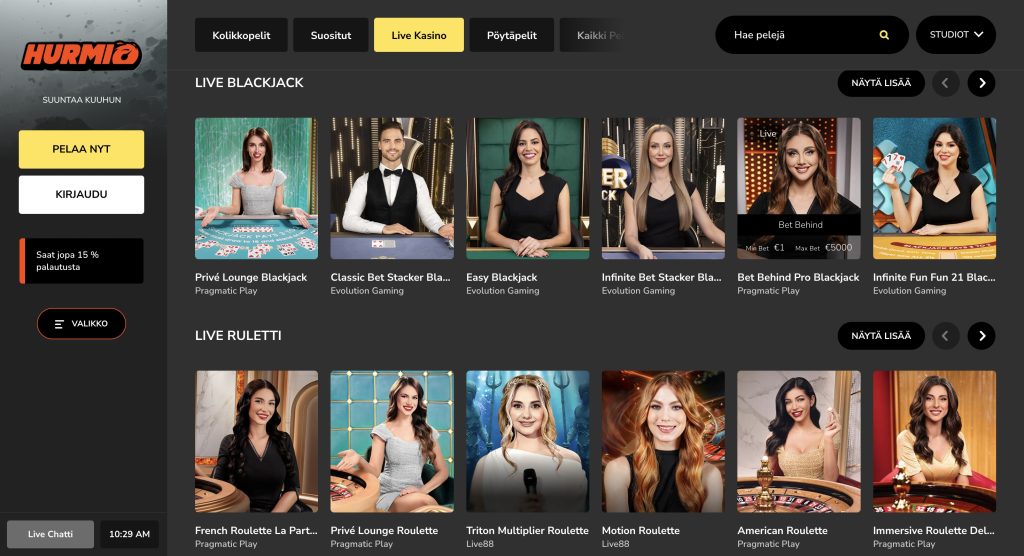This screenshot has height=556, width=1024.
Task: Show previous Live Ruletti games arrow
Action: click(945, 336)
